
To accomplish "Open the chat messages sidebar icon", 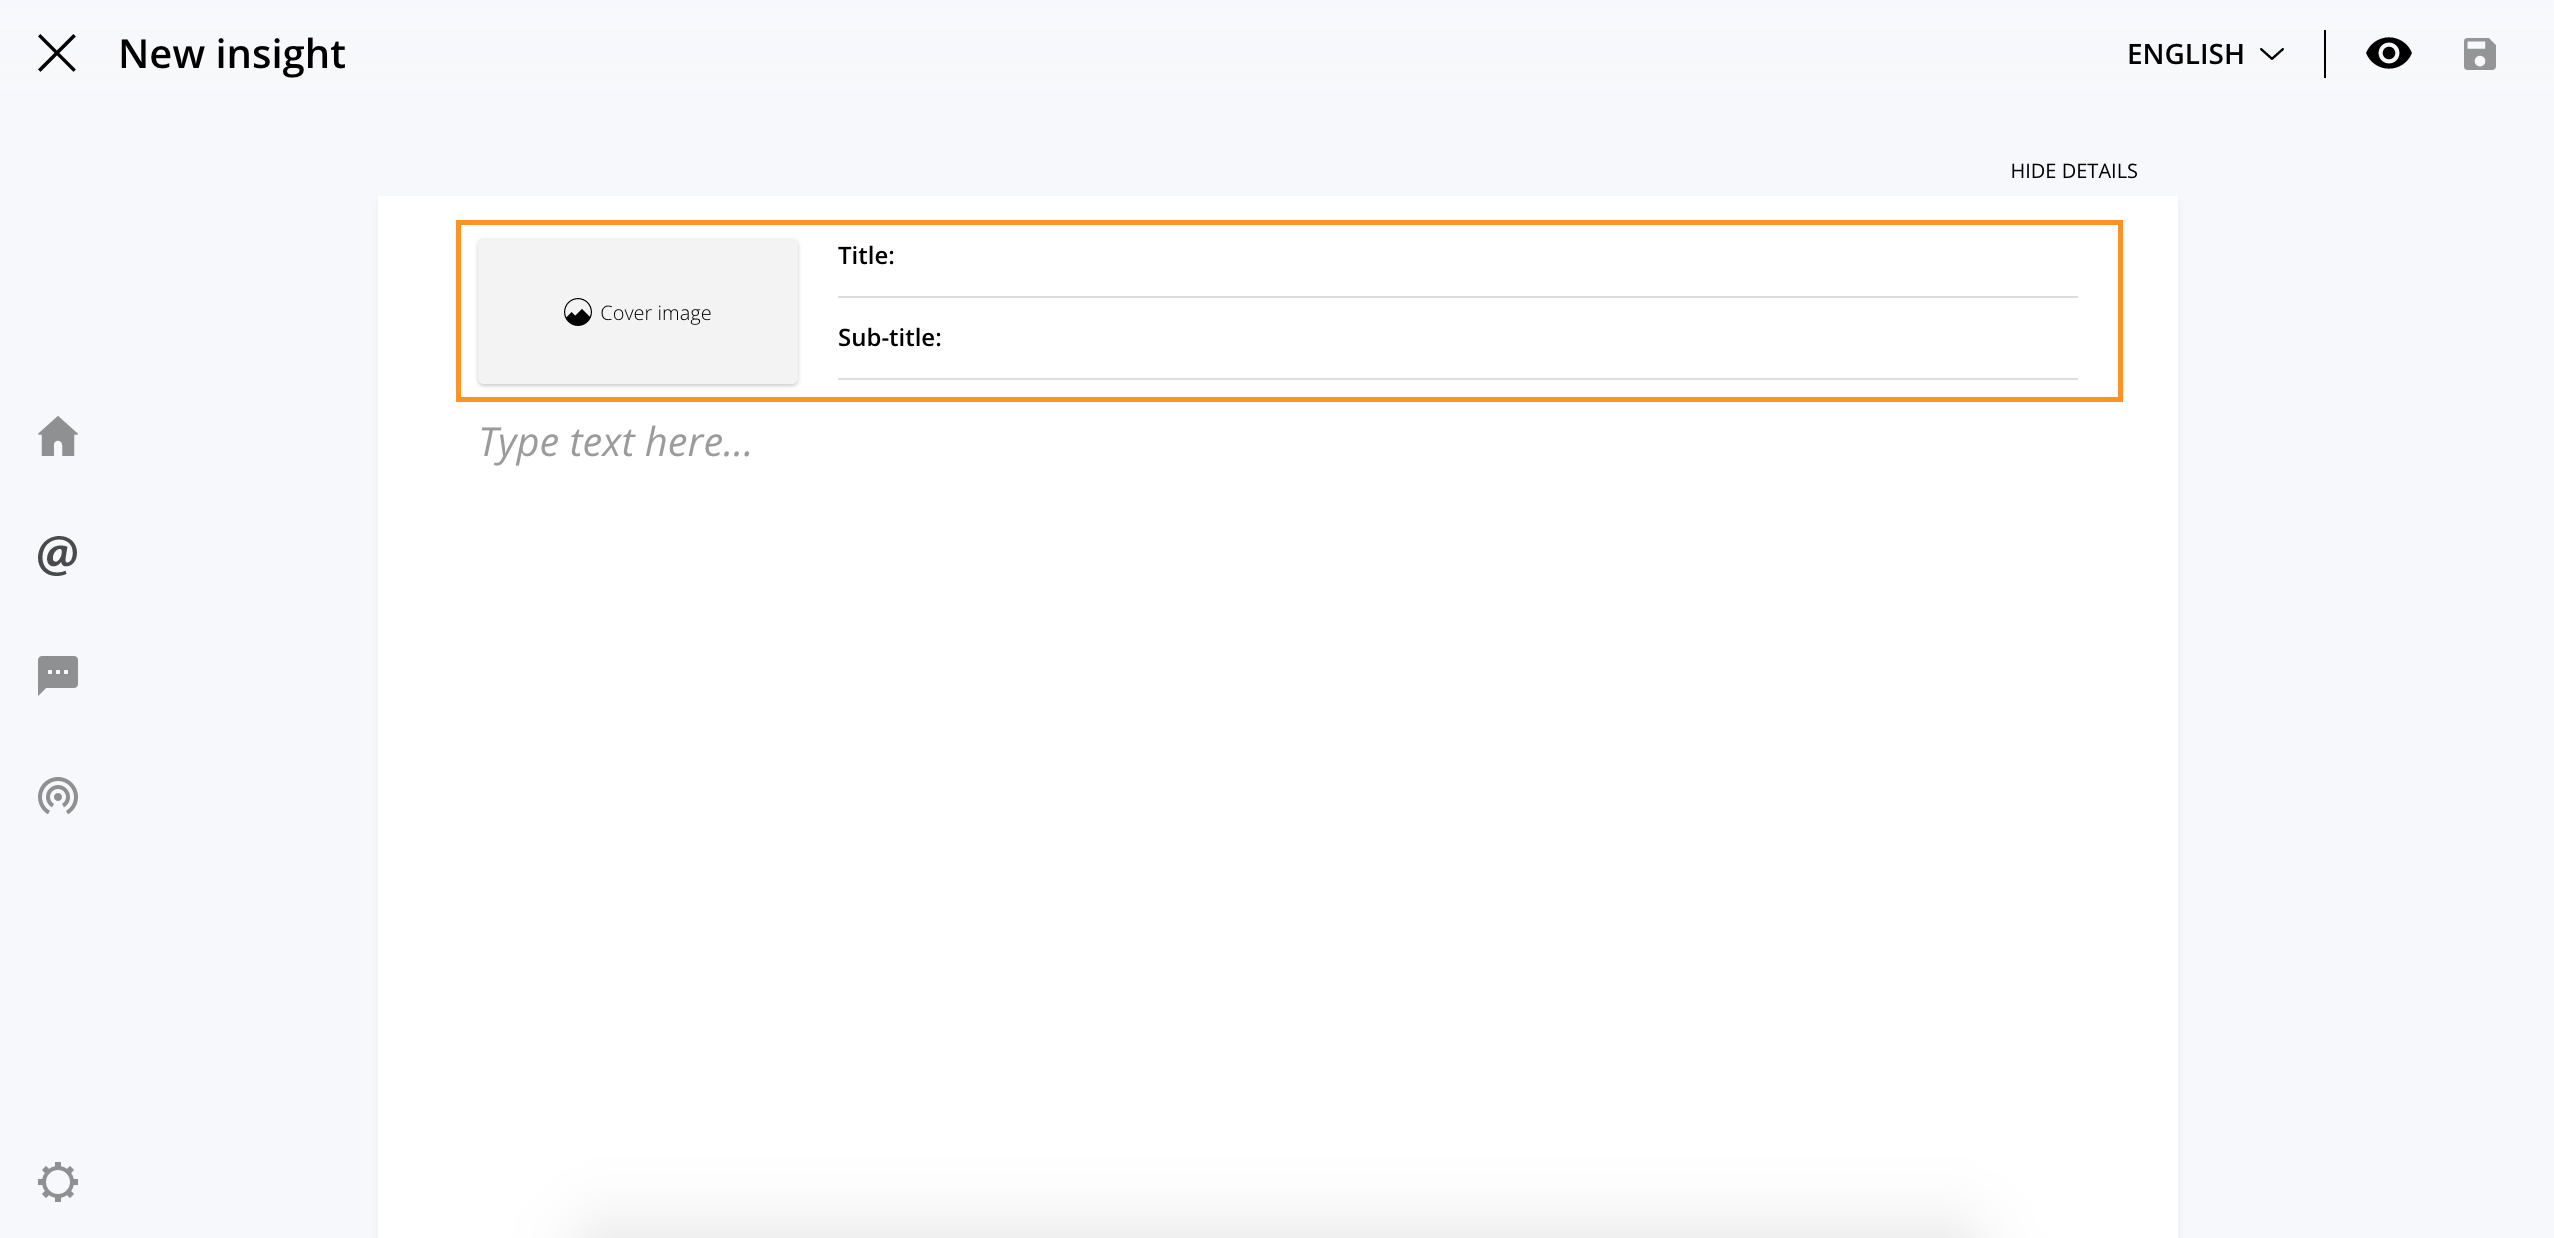I will pos(58,675).
